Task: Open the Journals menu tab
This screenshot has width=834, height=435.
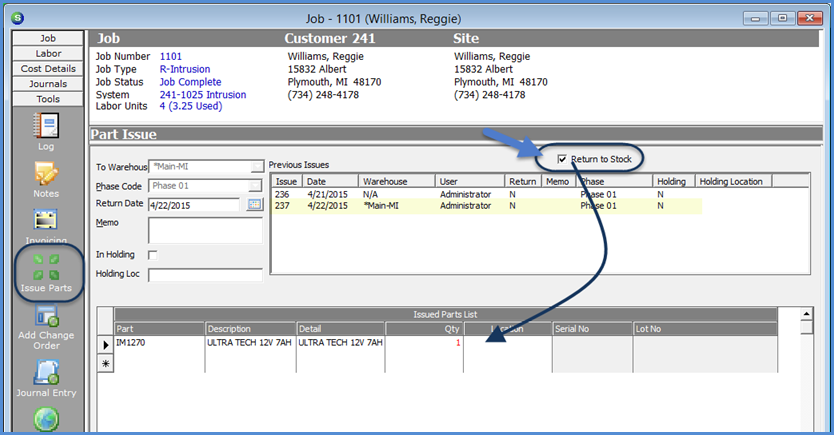Action: pyautogui.click(x=48, y=84)
